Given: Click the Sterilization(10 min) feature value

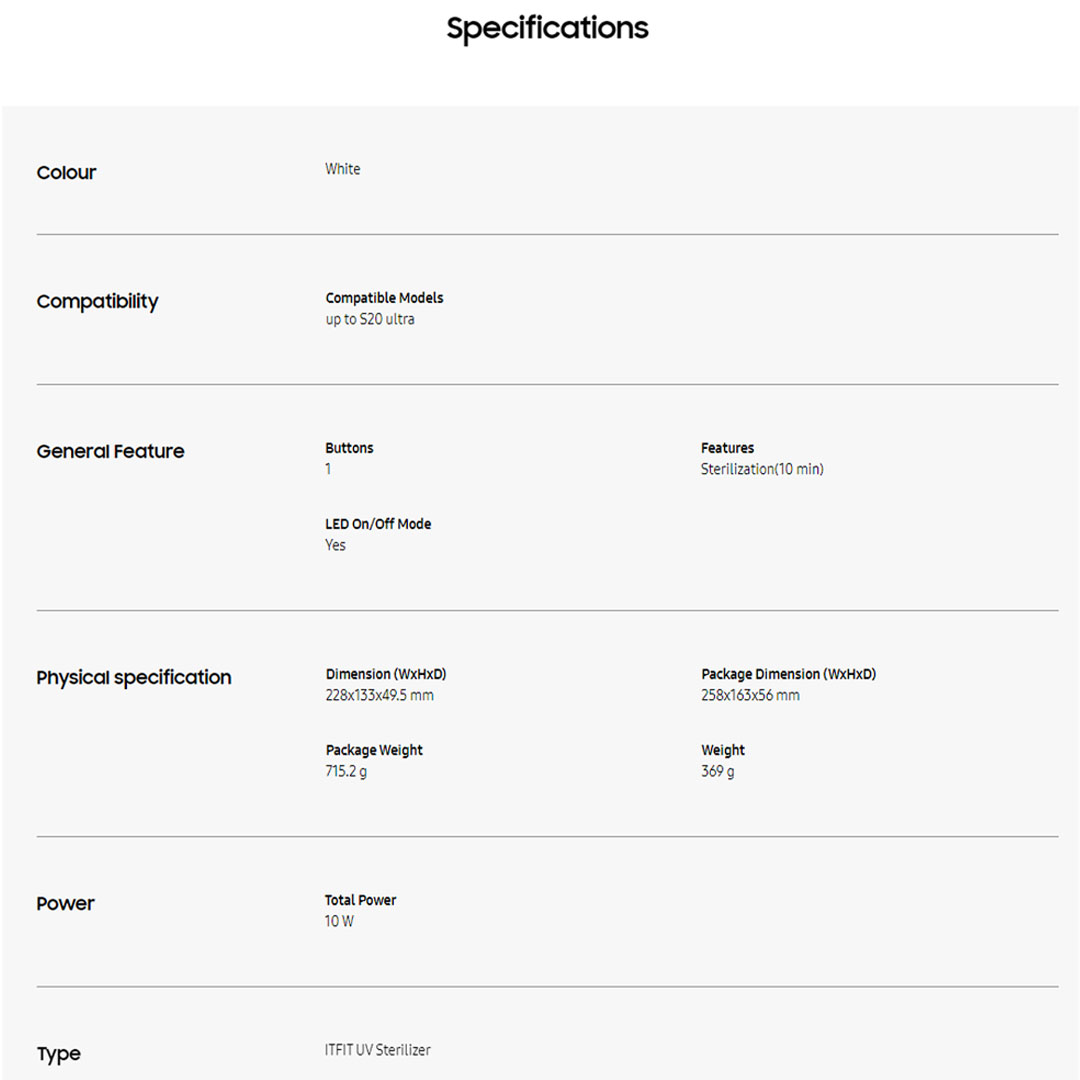Looking at the screenshot, I should [762, 469].
